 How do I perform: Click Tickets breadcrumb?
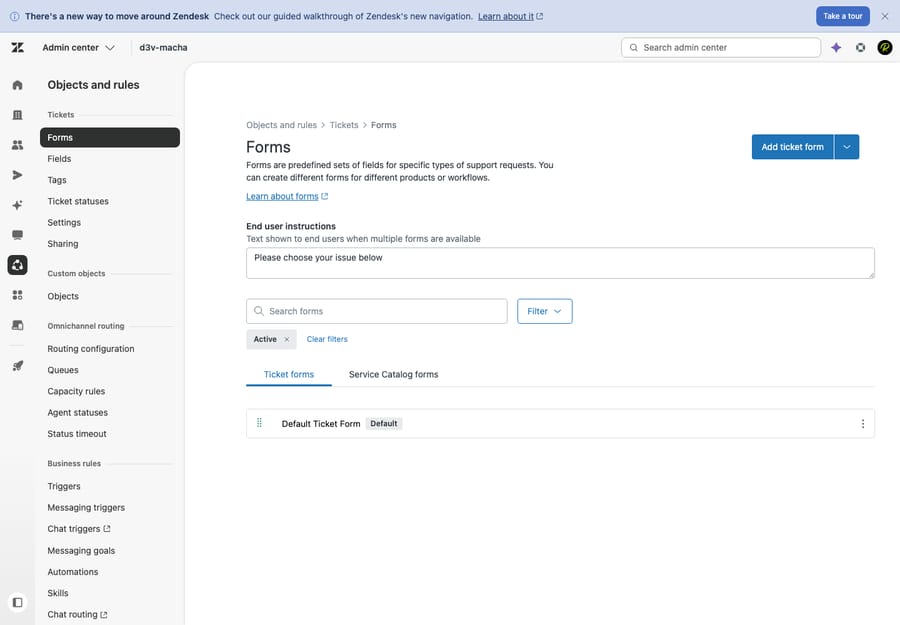(344, 125)
